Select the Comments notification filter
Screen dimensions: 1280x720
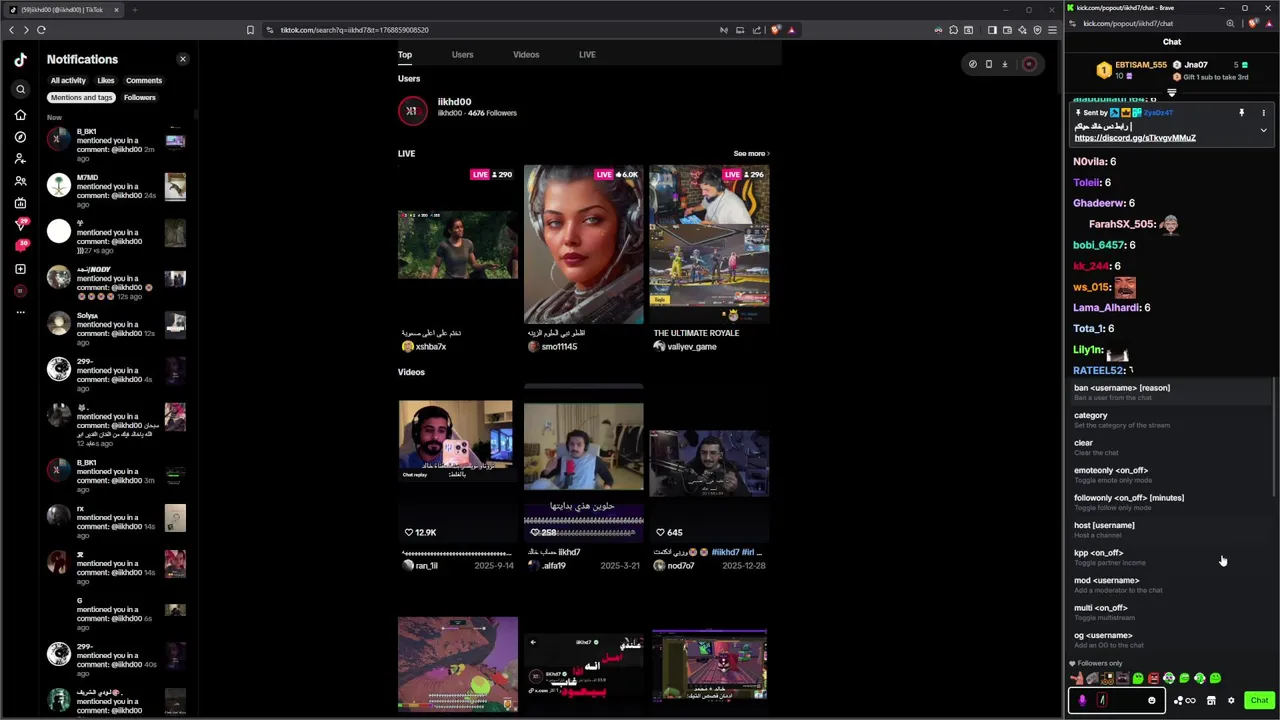144,80
